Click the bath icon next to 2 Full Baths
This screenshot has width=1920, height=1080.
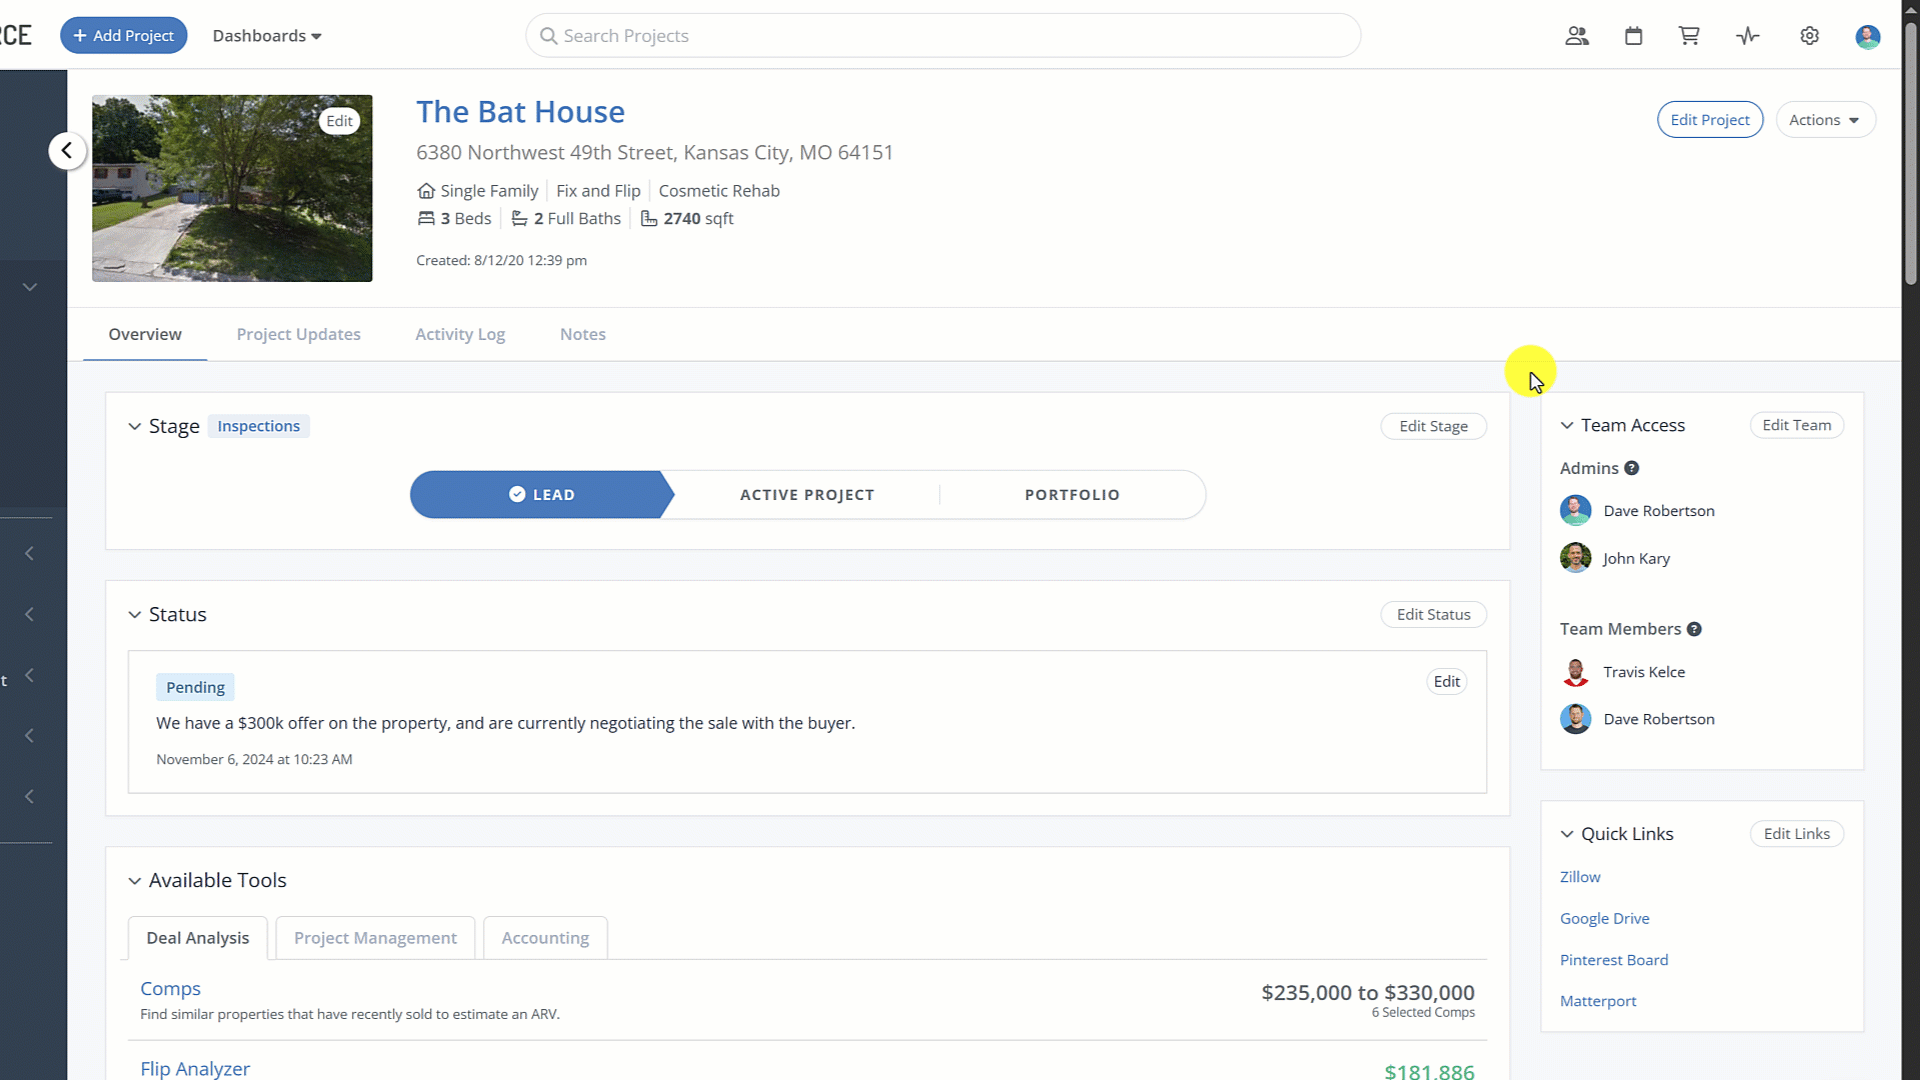coord(519,218)
